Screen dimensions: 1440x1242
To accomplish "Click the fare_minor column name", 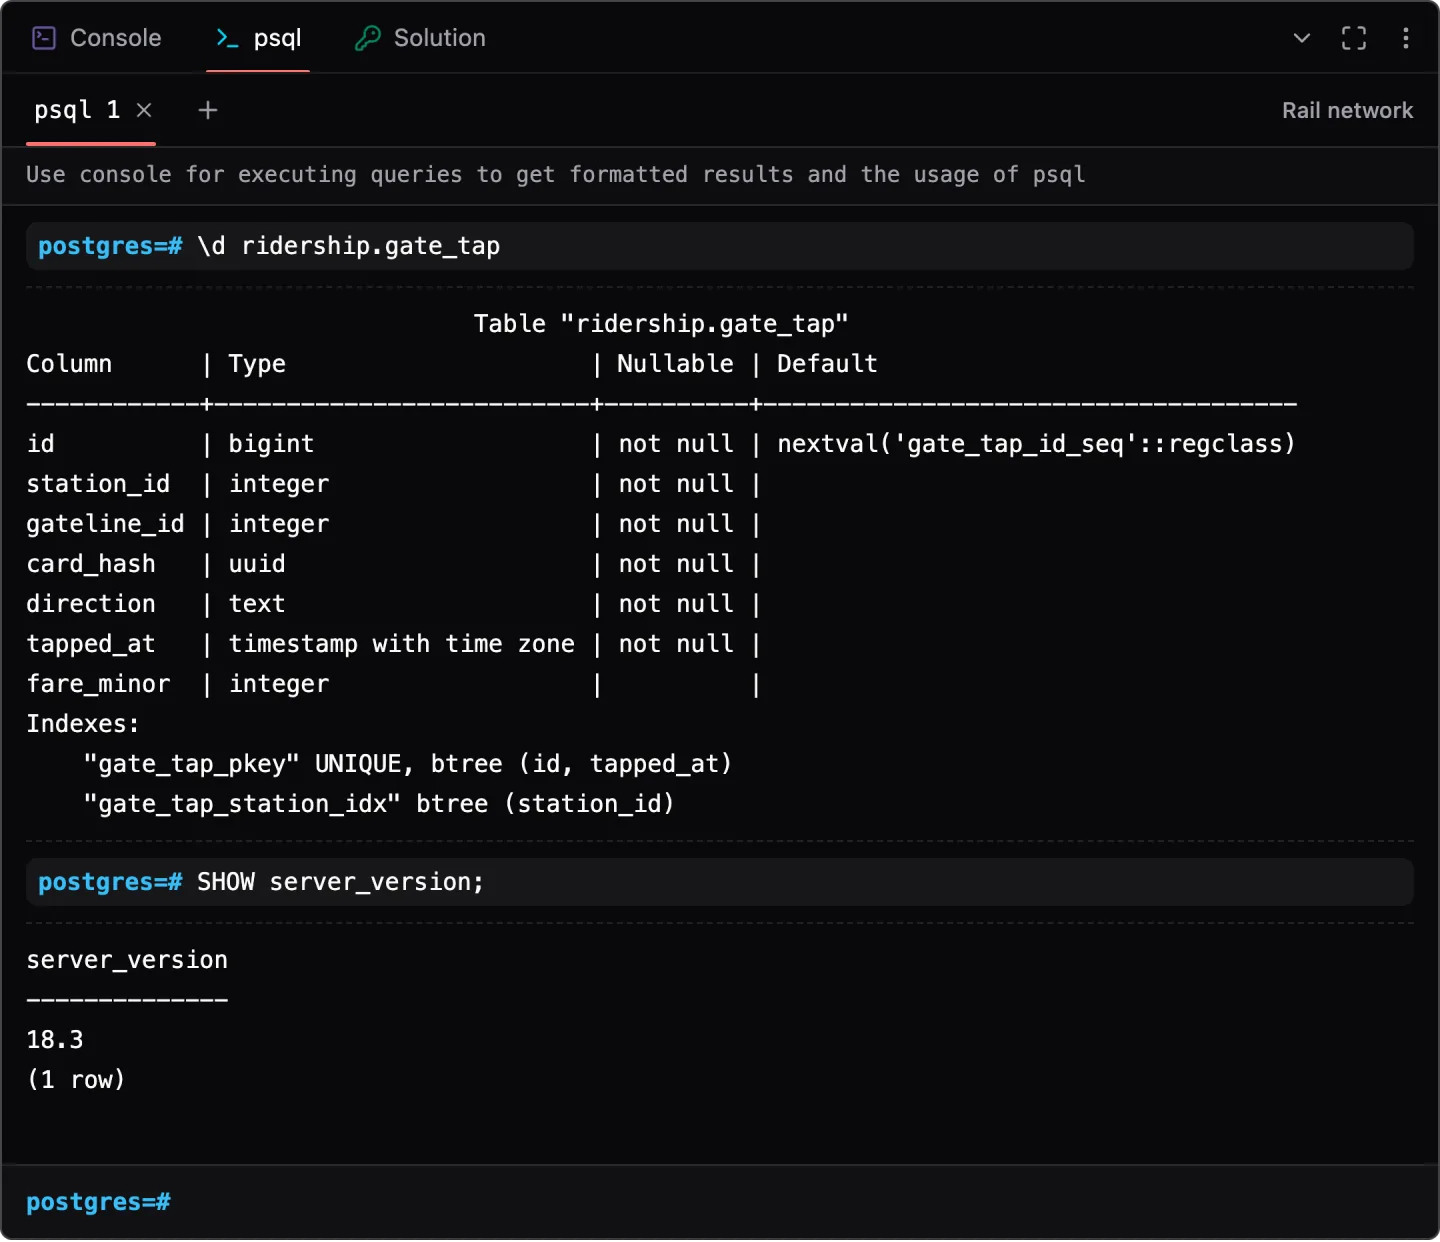I will coord(98,684).
